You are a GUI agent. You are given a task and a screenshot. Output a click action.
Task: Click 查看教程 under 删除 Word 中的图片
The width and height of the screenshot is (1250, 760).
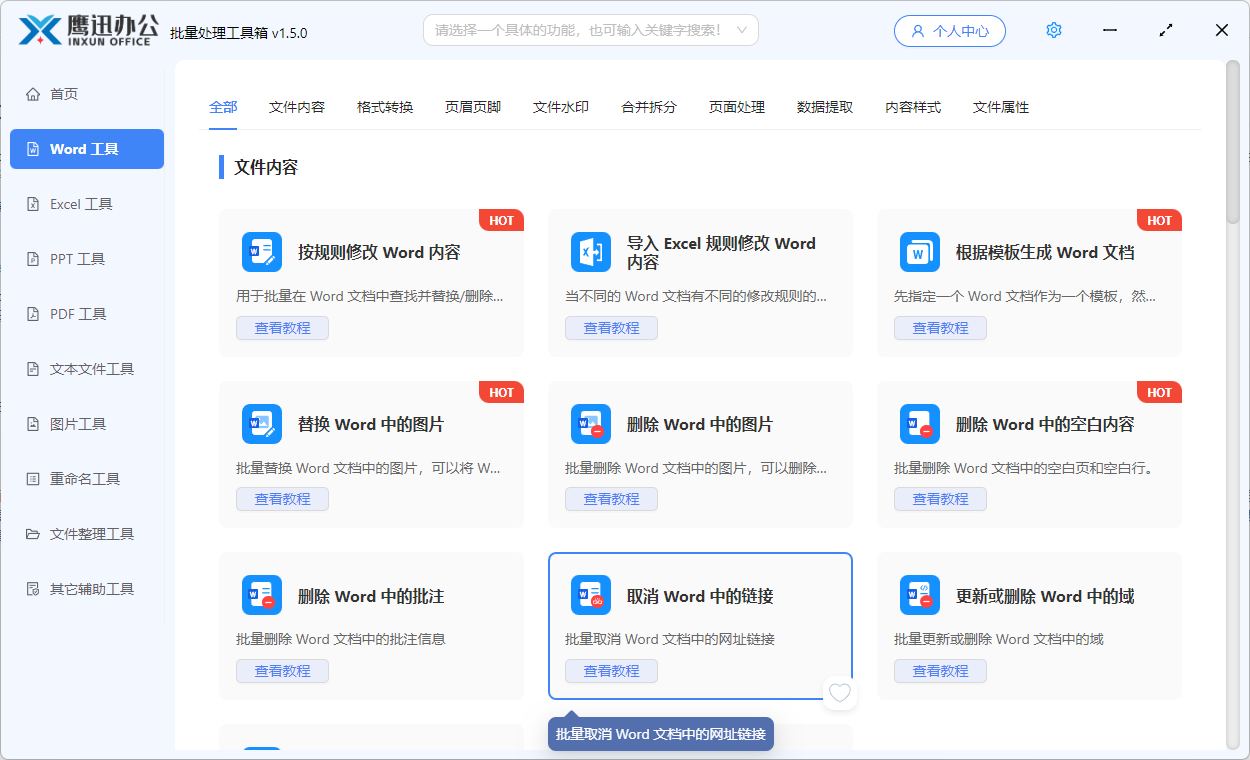611,498
